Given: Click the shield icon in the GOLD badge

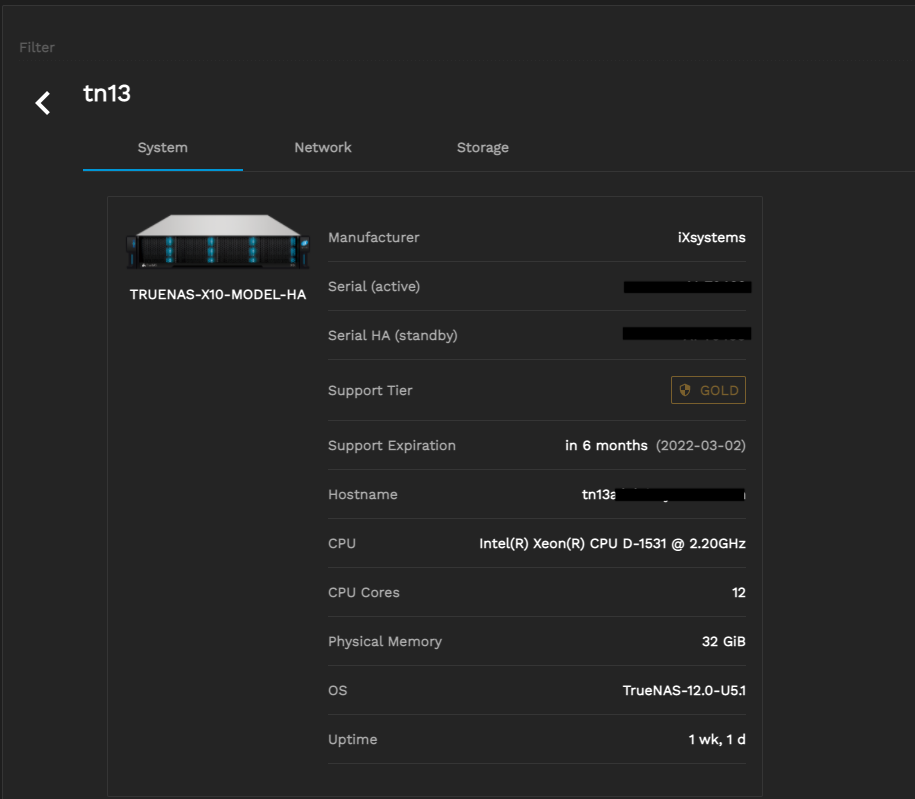Looking at the screenshot, I should pyautogui.click(x=685, y=391).
